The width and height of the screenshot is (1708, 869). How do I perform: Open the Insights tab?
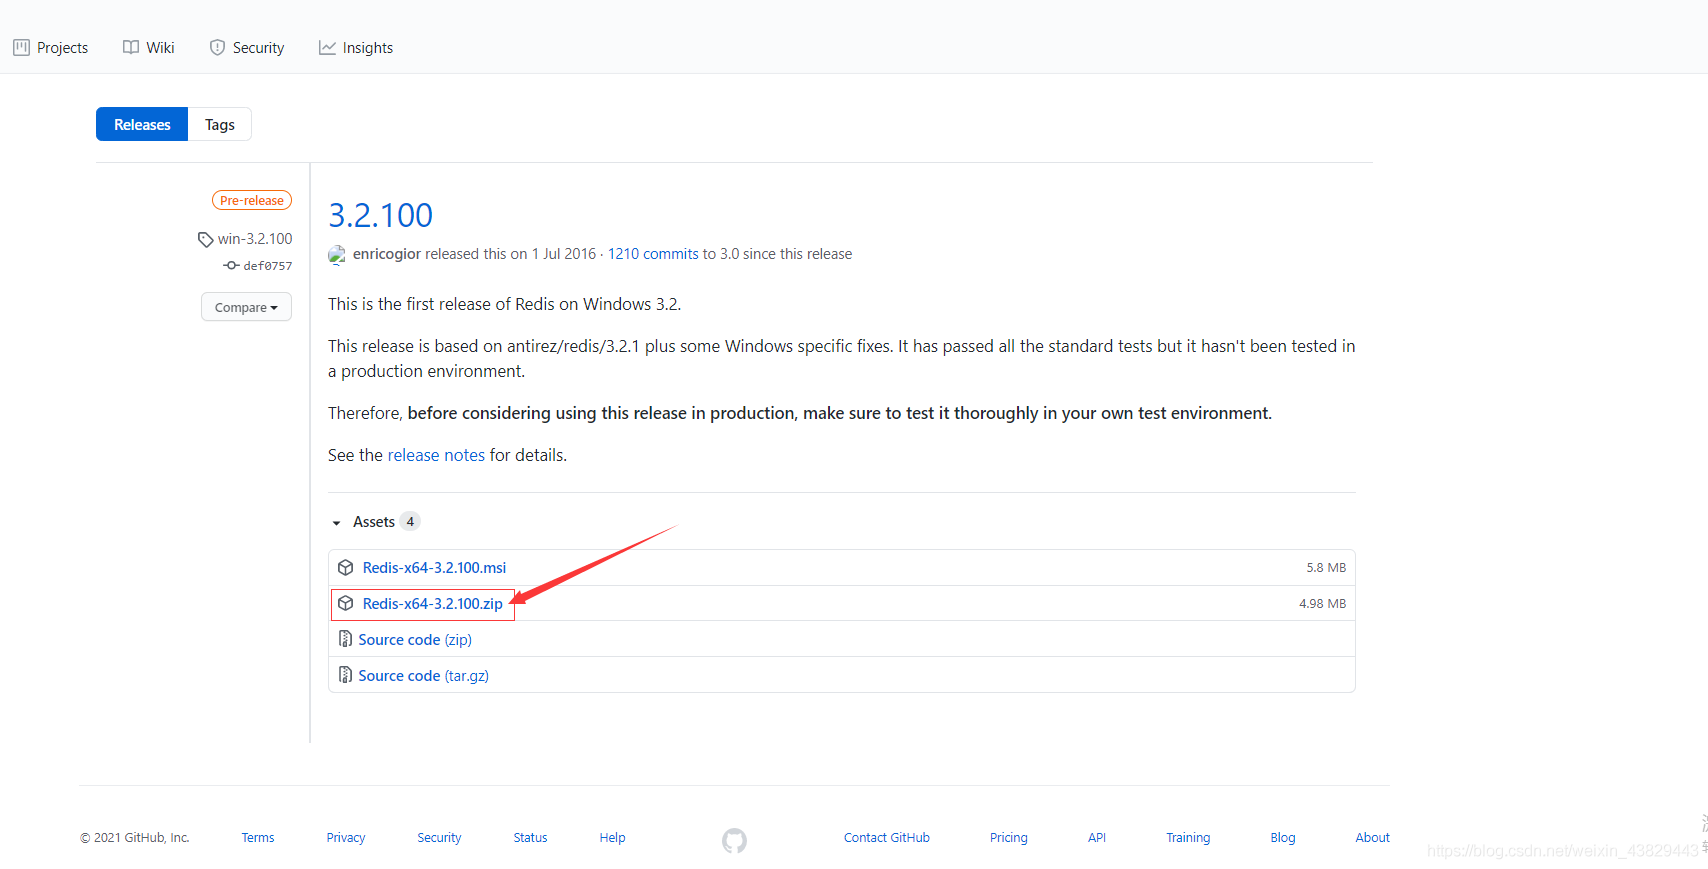356,48
